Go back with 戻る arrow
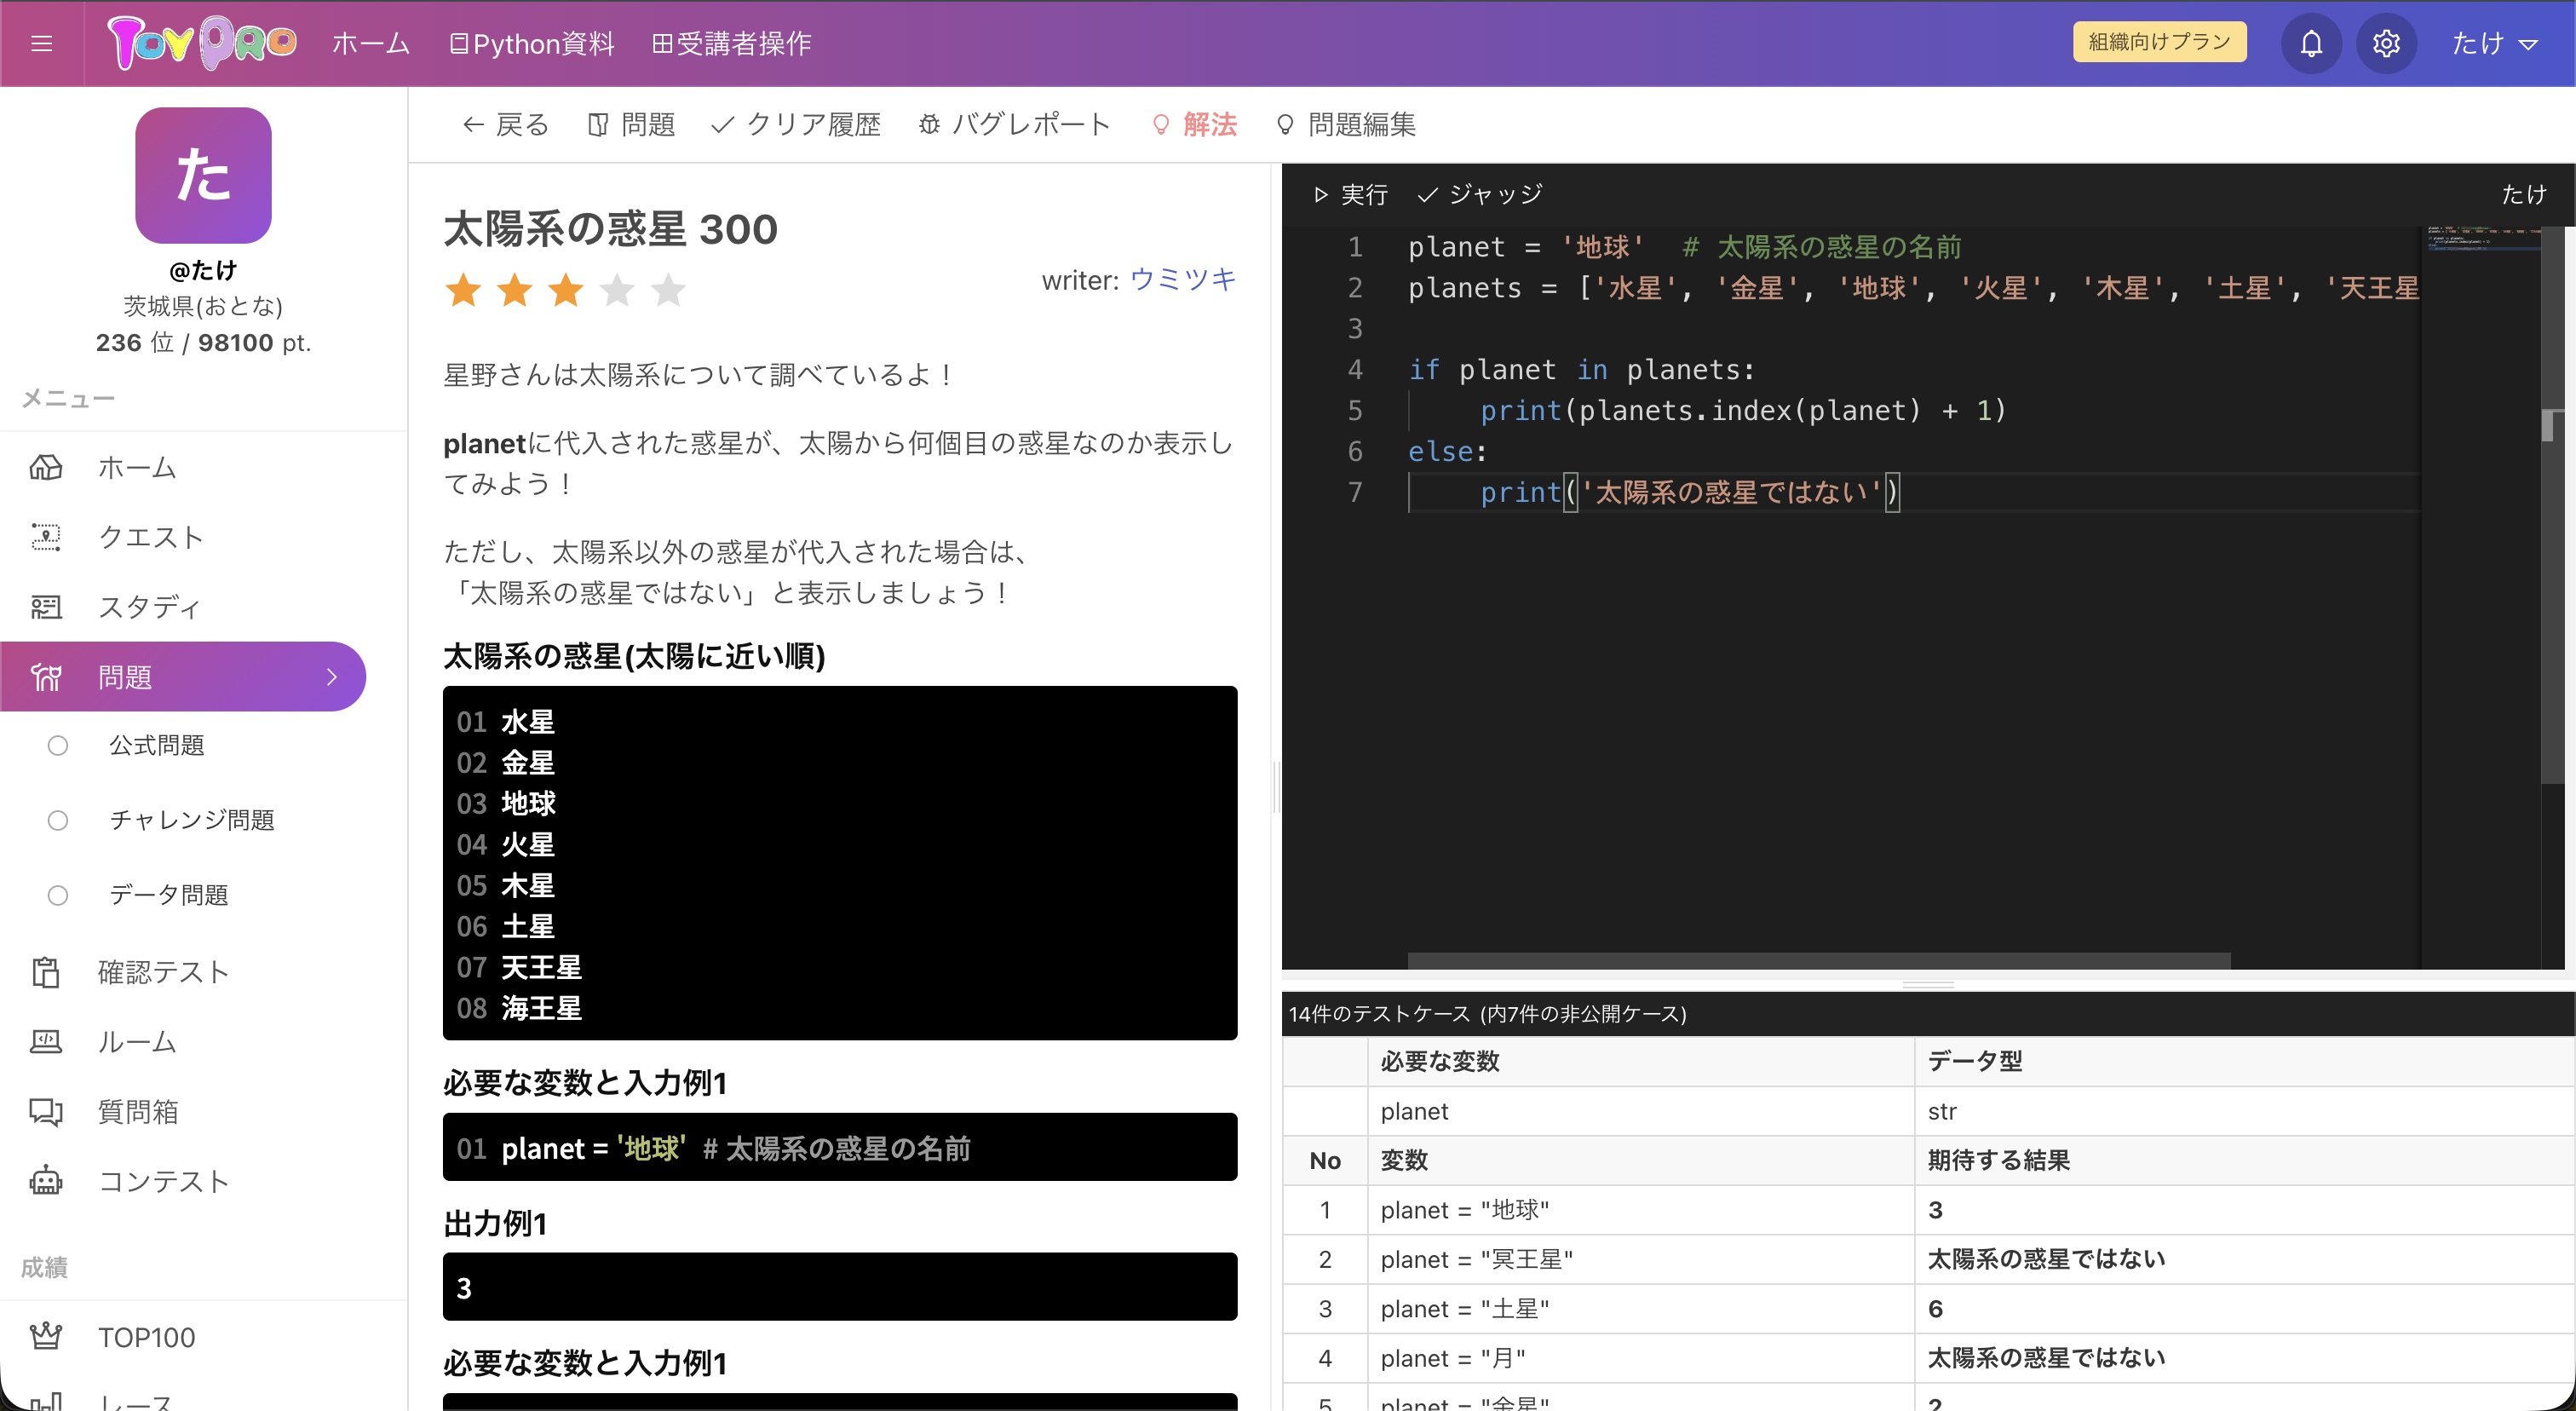The width and height of the screenshot is (2576, 1411). pyautogui.click(x=505, y=124)
